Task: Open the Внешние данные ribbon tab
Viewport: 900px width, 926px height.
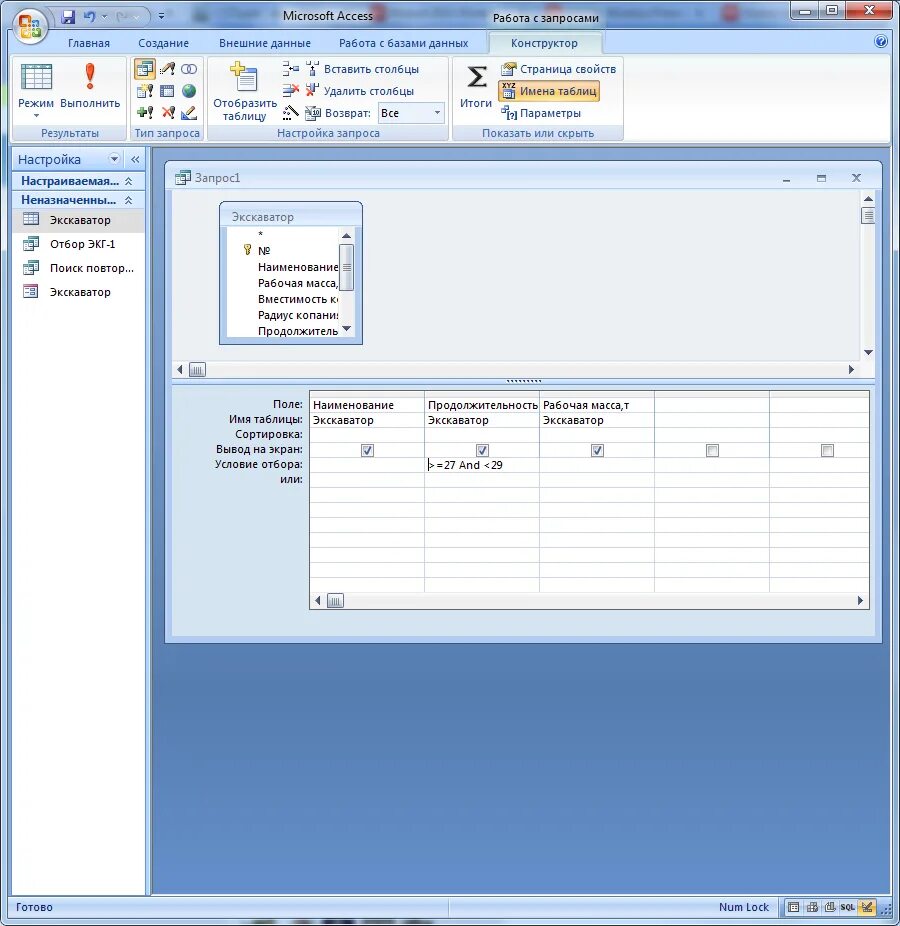Action: [x=265, y=43]
